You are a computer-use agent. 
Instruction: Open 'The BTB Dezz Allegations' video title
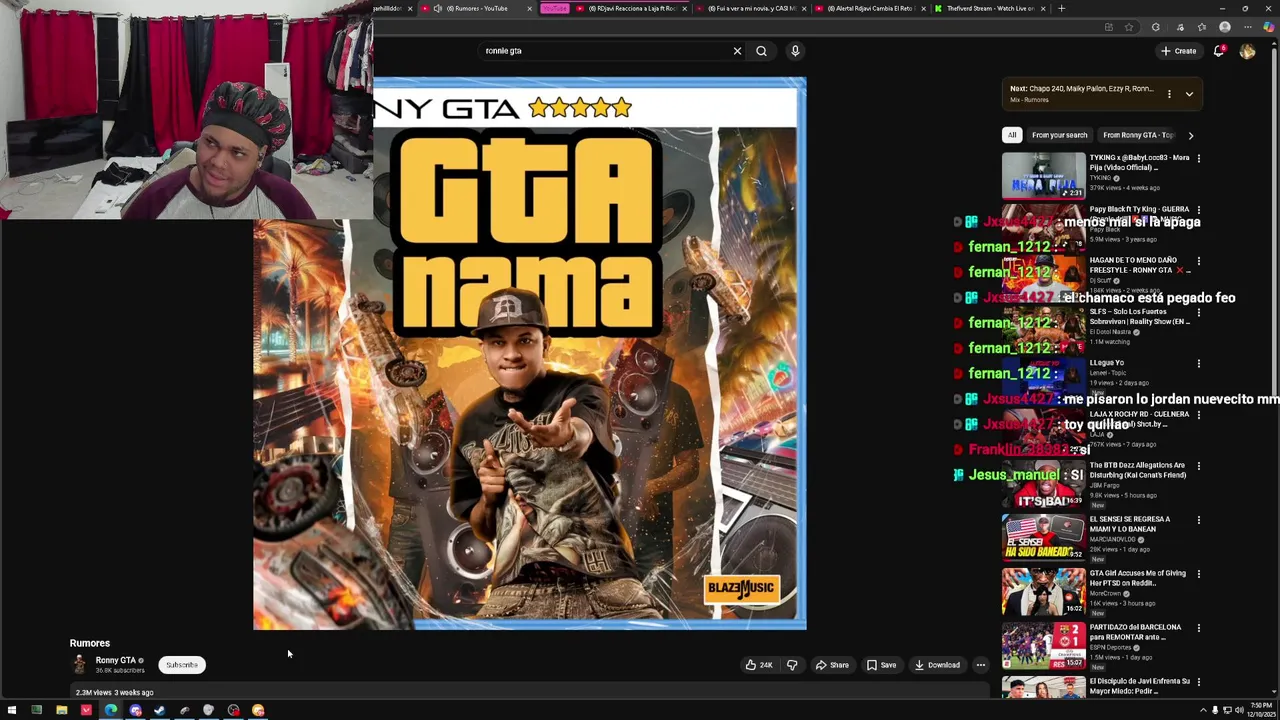pos(1138,470)
